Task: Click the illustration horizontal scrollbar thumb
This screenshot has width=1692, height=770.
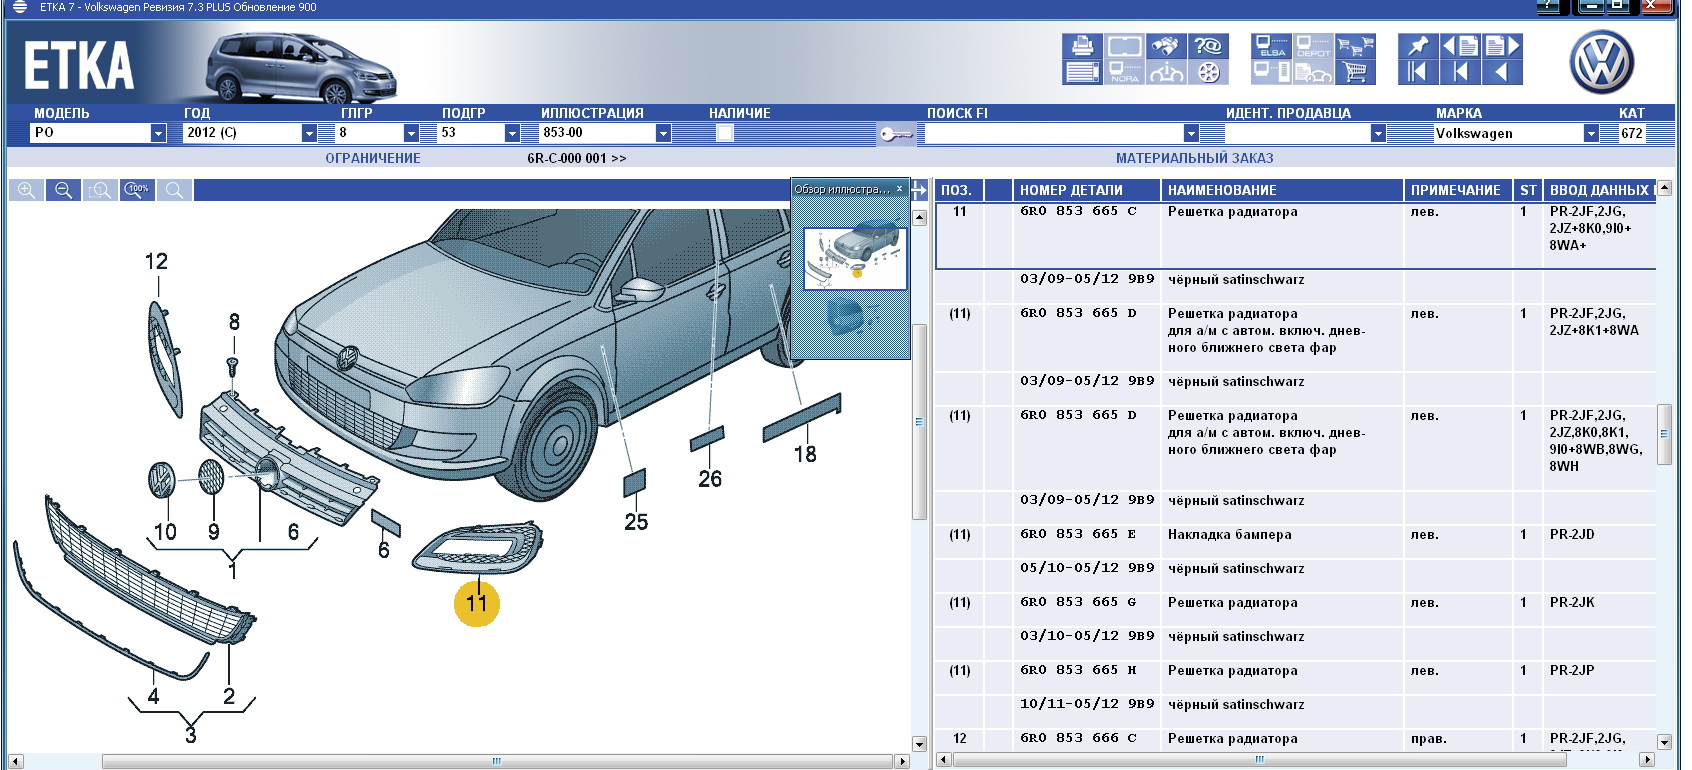Action: (x=497, y=762)
